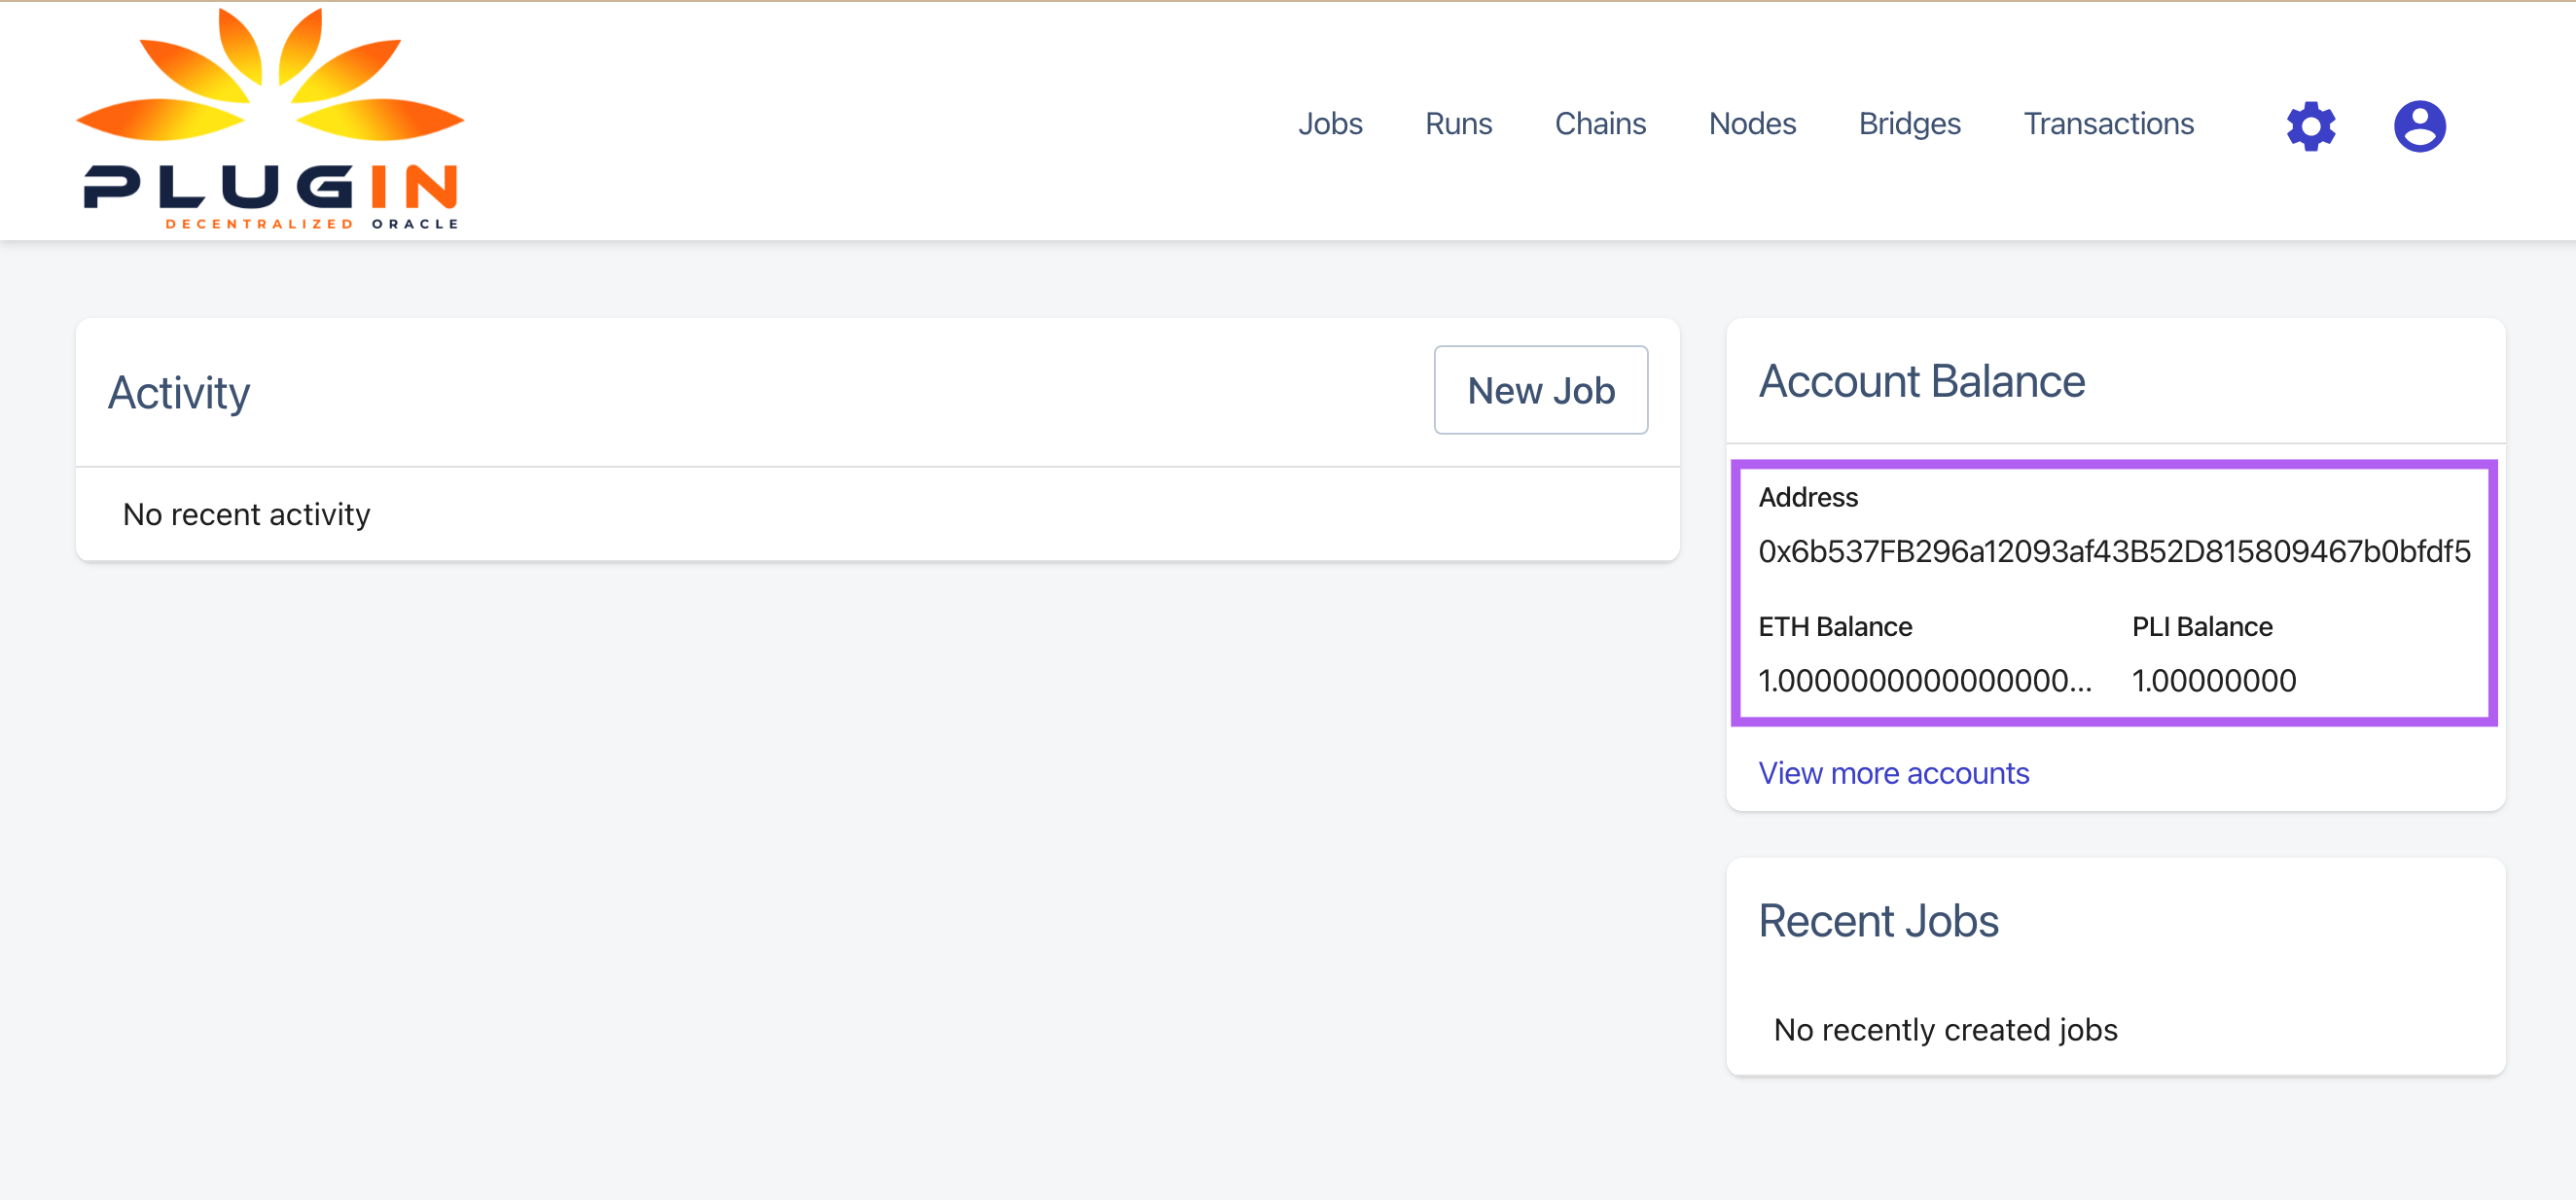Open the Runs navigation menu
This screenshot has height=1200, width=2576.
pyautogui.click(x=1458, y=124)
